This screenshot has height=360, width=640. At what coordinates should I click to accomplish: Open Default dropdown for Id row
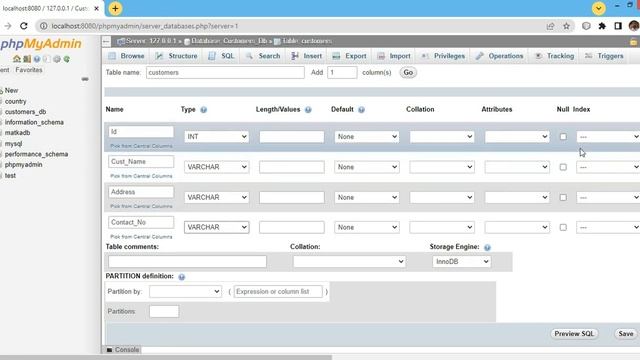[367, 137]
